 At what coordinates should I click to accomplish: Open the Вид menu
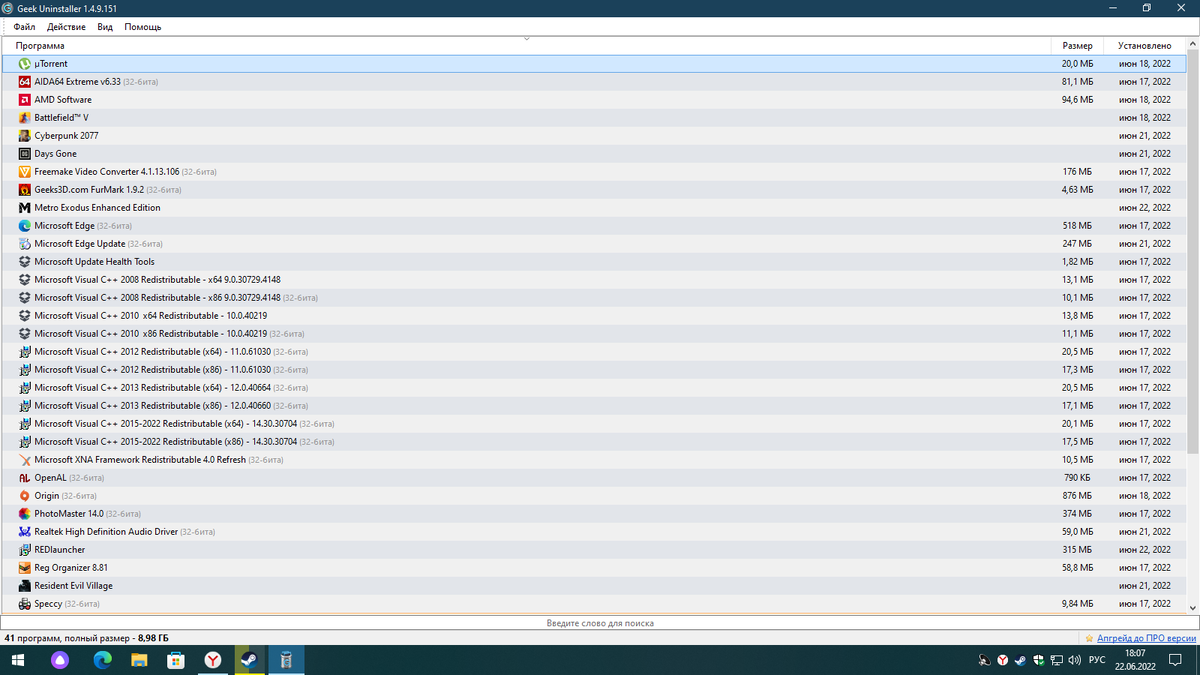coord(105,27)
